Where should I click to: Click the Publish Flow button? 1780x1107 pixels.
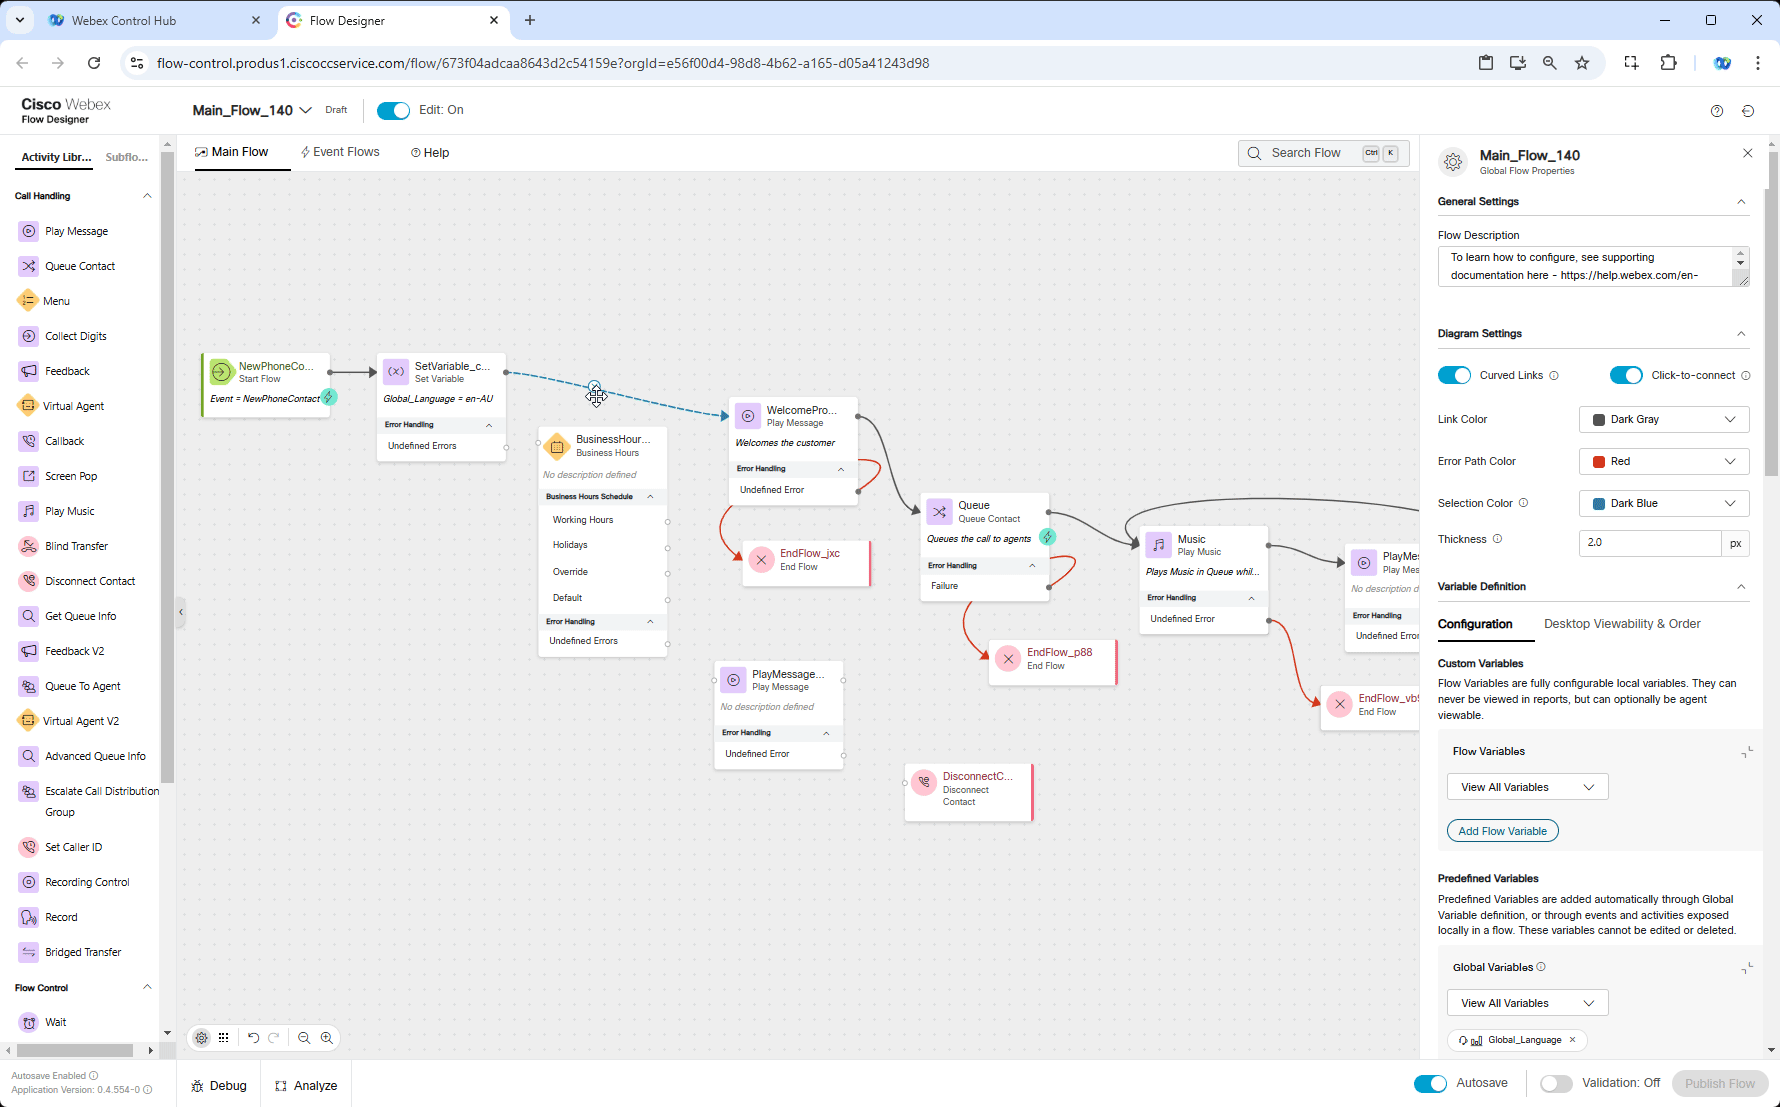tap(1720, 1083)
